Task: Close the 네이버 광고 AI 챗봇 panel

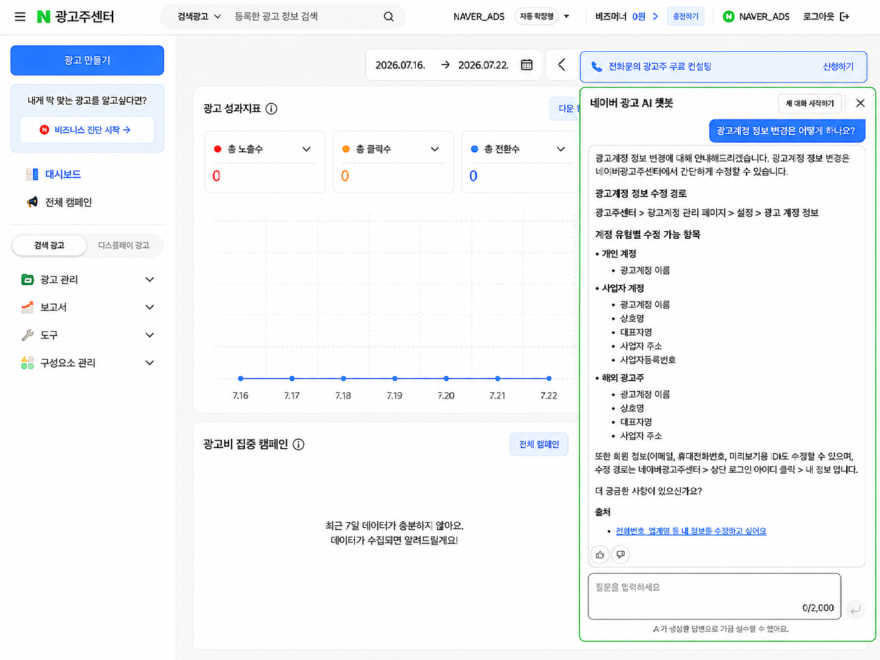Action: tap(860, 103)
